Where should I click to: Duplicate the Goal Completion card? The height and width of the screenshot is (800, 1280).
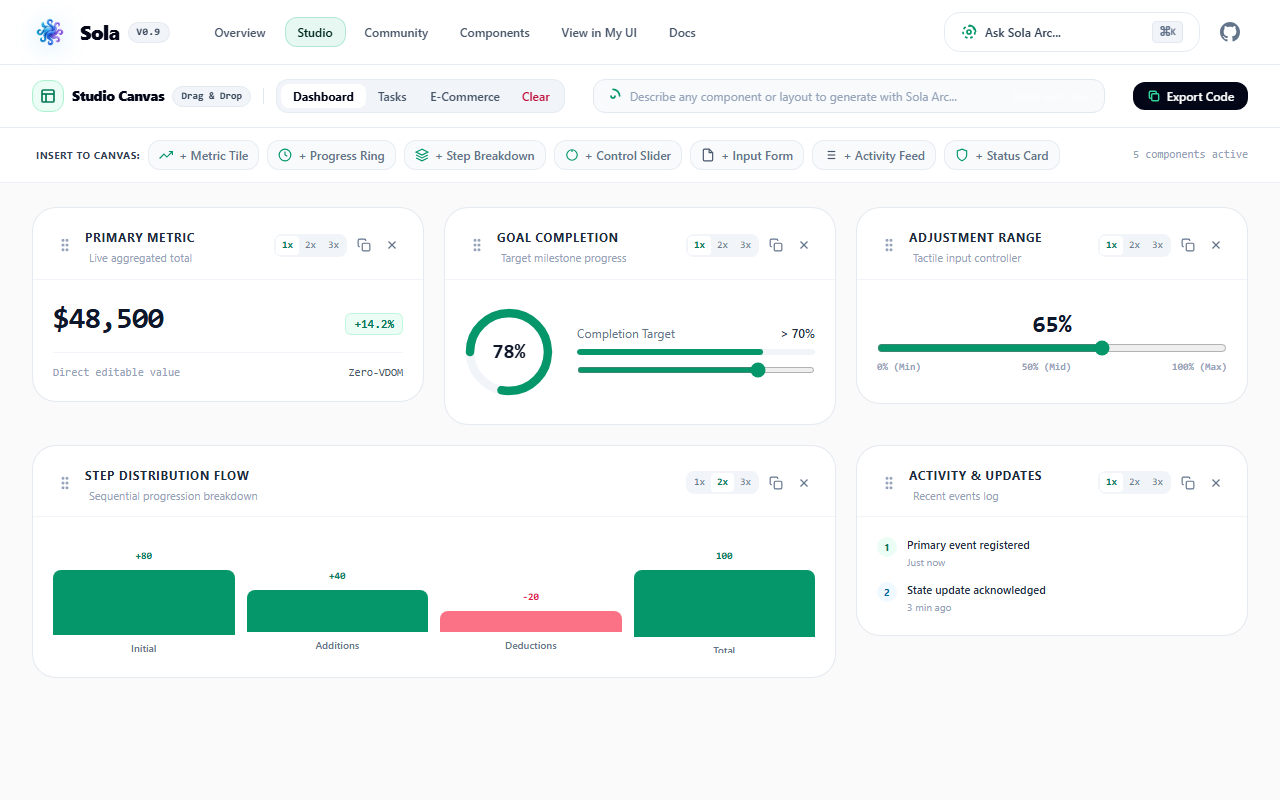tap(776, 245)
